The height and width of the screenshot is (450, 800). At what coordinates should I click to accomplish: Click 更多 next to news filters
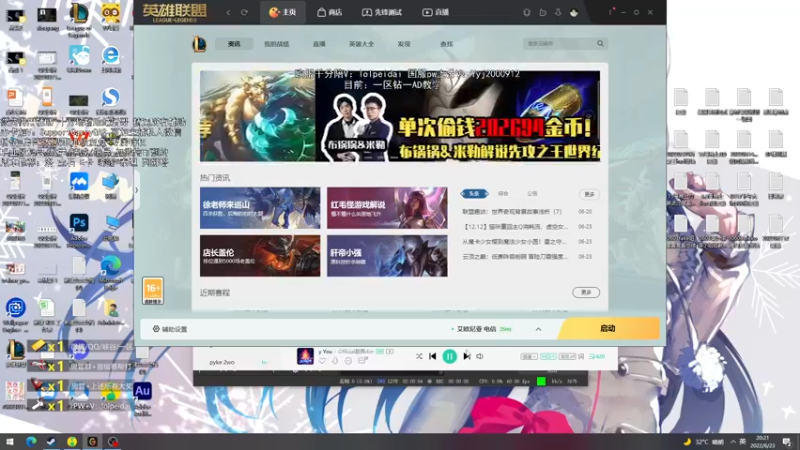tap(589, 194)
